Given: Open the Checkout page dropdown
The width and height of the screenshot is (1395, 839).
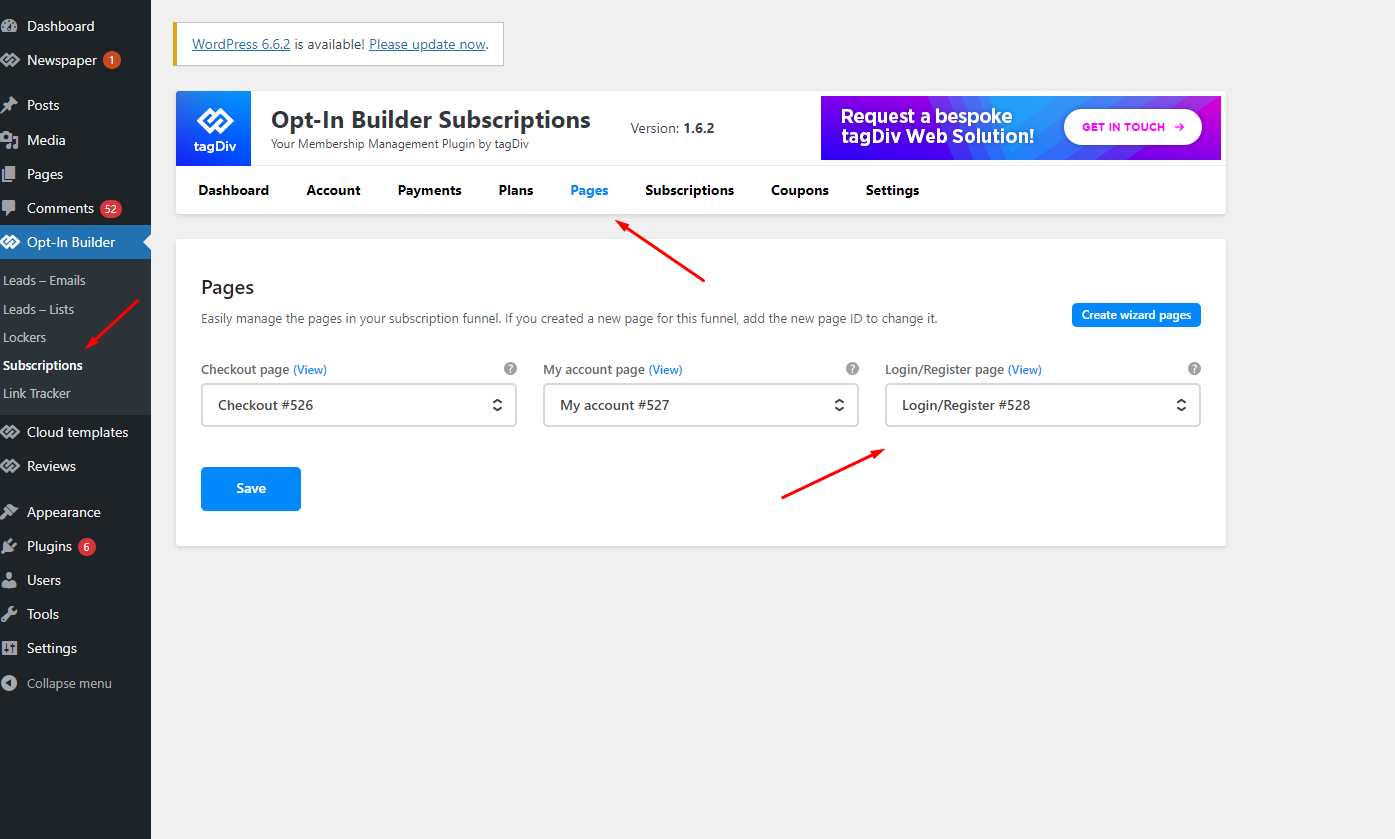Looking at the screenshot, I should pyautogui.click(x=359, y=405).
